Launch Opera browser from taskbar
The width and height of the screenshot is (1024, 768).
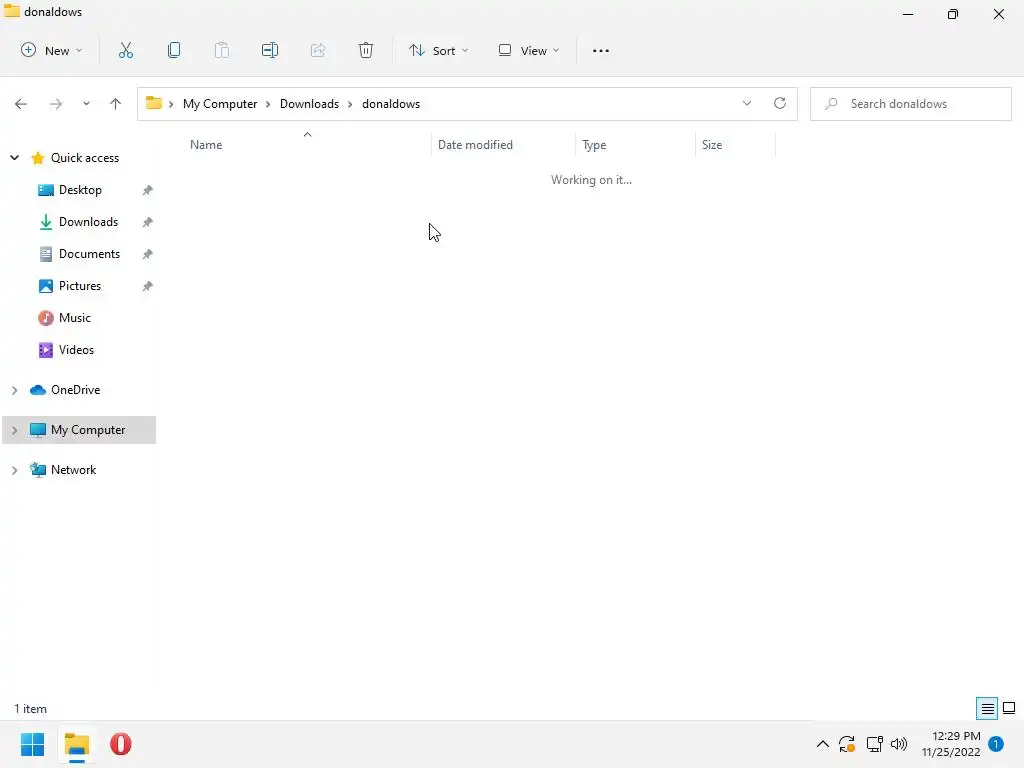coord(121,744)
